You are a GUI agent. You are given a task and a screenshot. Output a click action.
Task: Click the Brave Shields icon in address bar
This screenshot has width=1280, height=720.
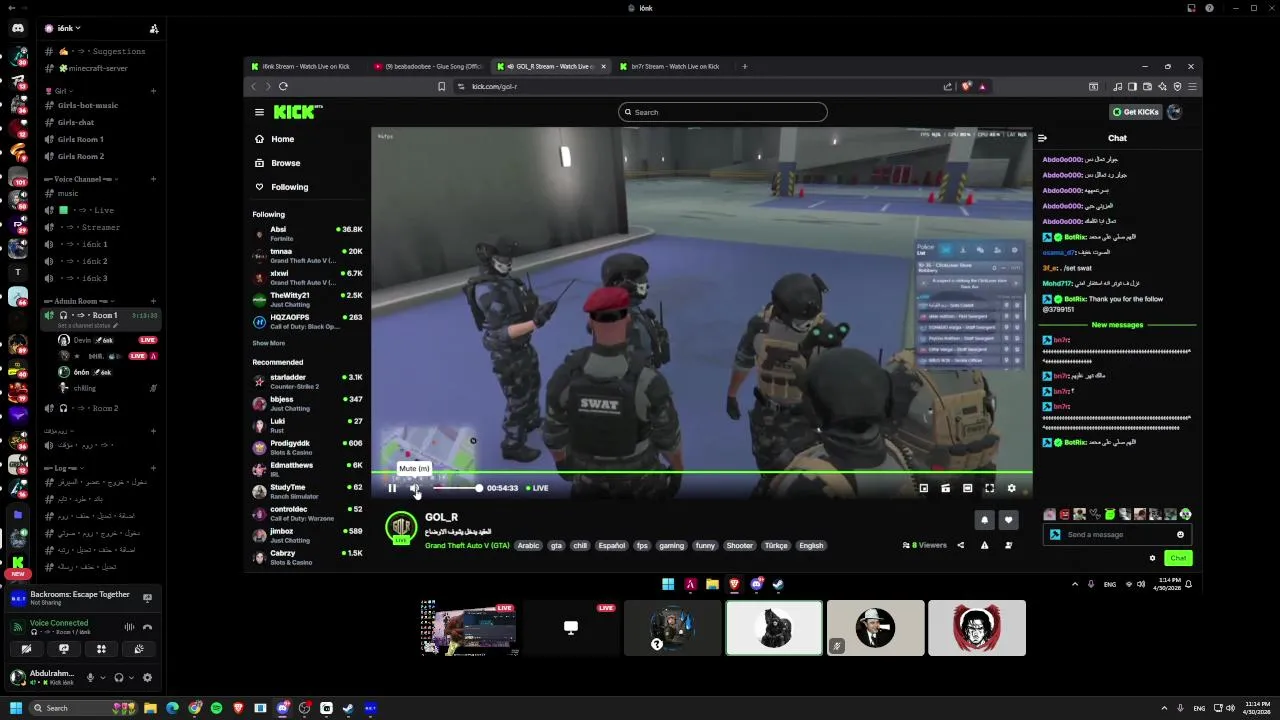click(966, 86)
